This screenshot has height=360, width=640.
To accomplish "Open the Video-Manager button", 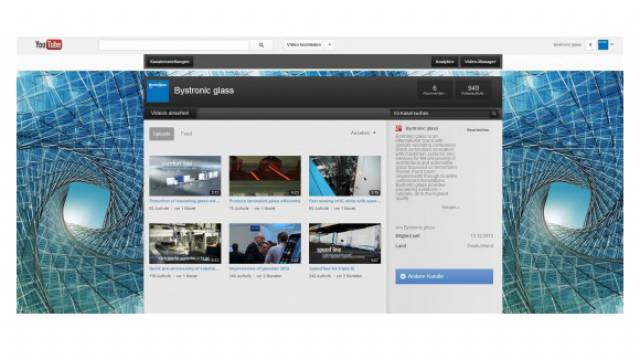I will pyautogui.click(x=480, y=62).
